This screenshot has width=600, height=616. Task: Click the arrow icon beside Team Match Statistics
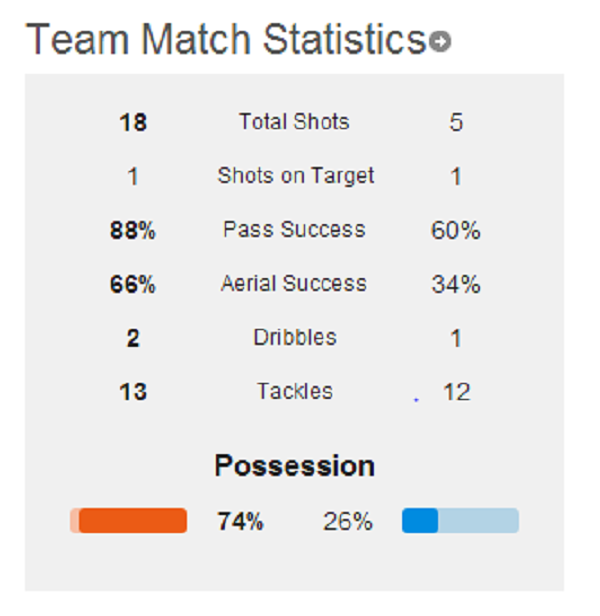point(440,41)
